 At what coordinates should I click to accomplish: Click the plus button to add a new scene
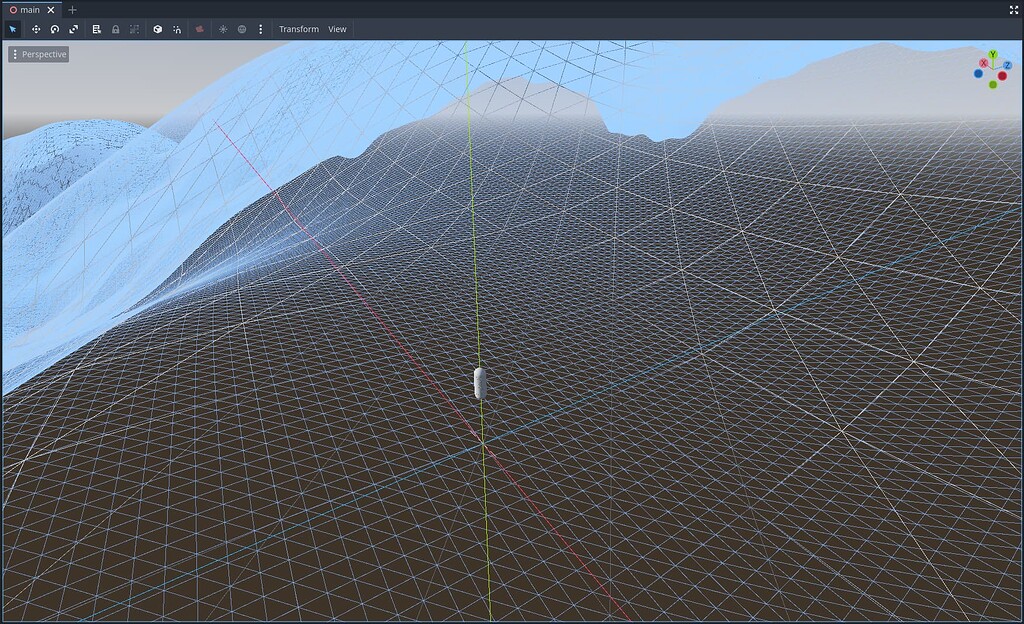pyautogui.click(x=71, y=9)
